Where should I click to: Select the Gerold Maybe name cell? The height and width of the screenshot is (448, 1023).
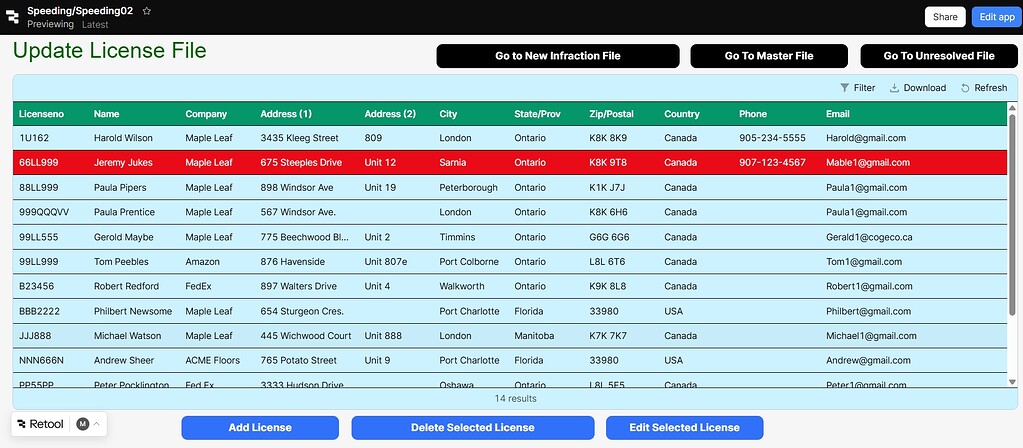tap(124, 237)
